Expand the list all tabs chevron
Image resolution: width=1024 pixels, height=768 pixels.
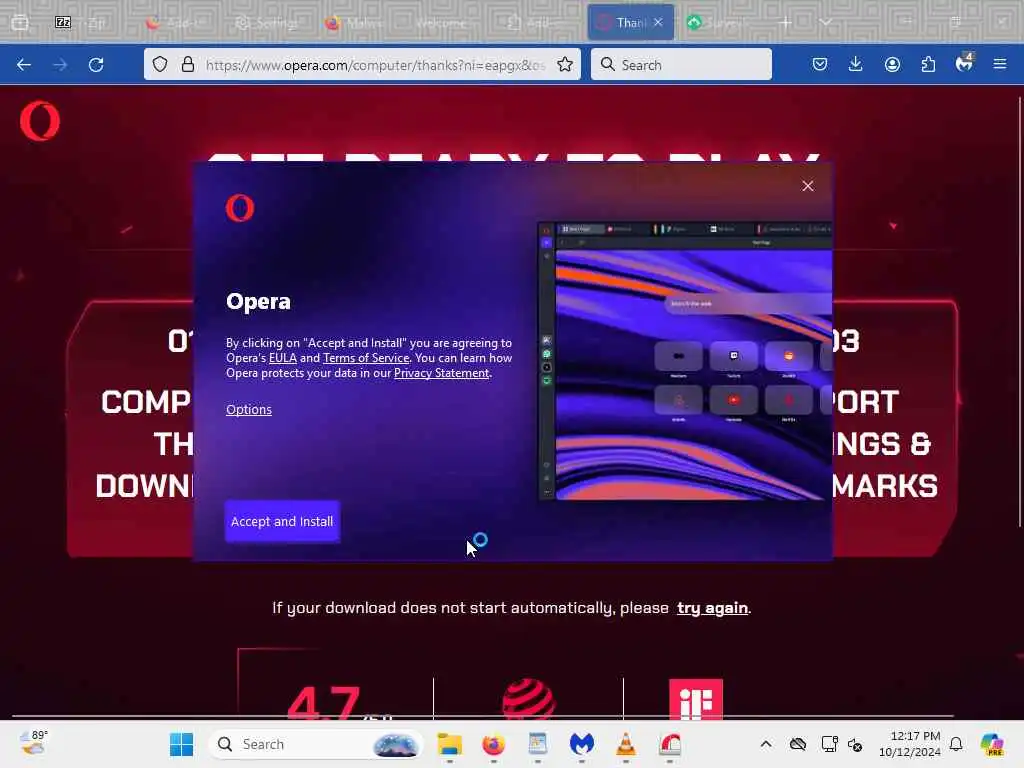(825, 23)
